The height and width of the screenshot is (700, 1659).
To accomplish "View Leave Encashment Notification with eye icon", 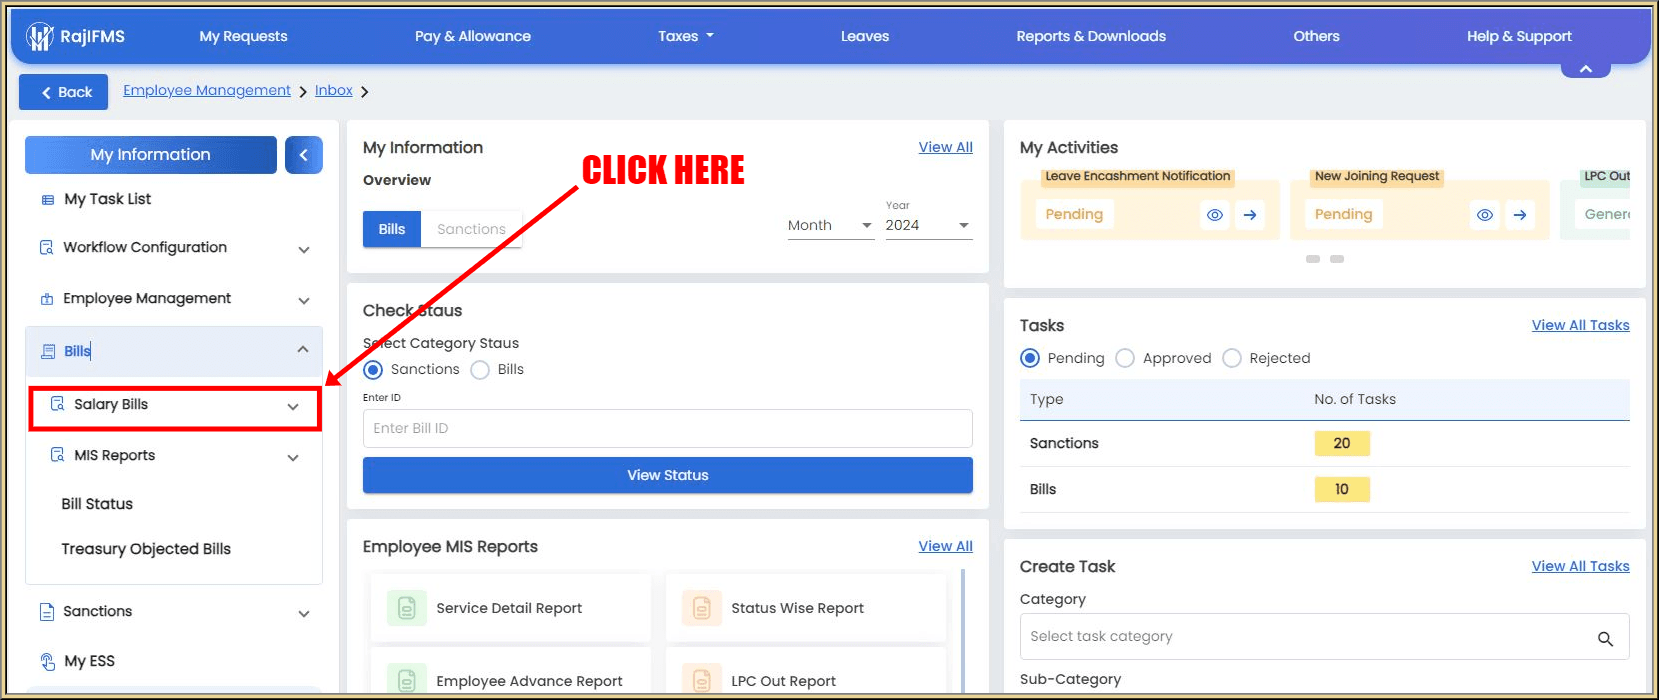I will 1215,215.
